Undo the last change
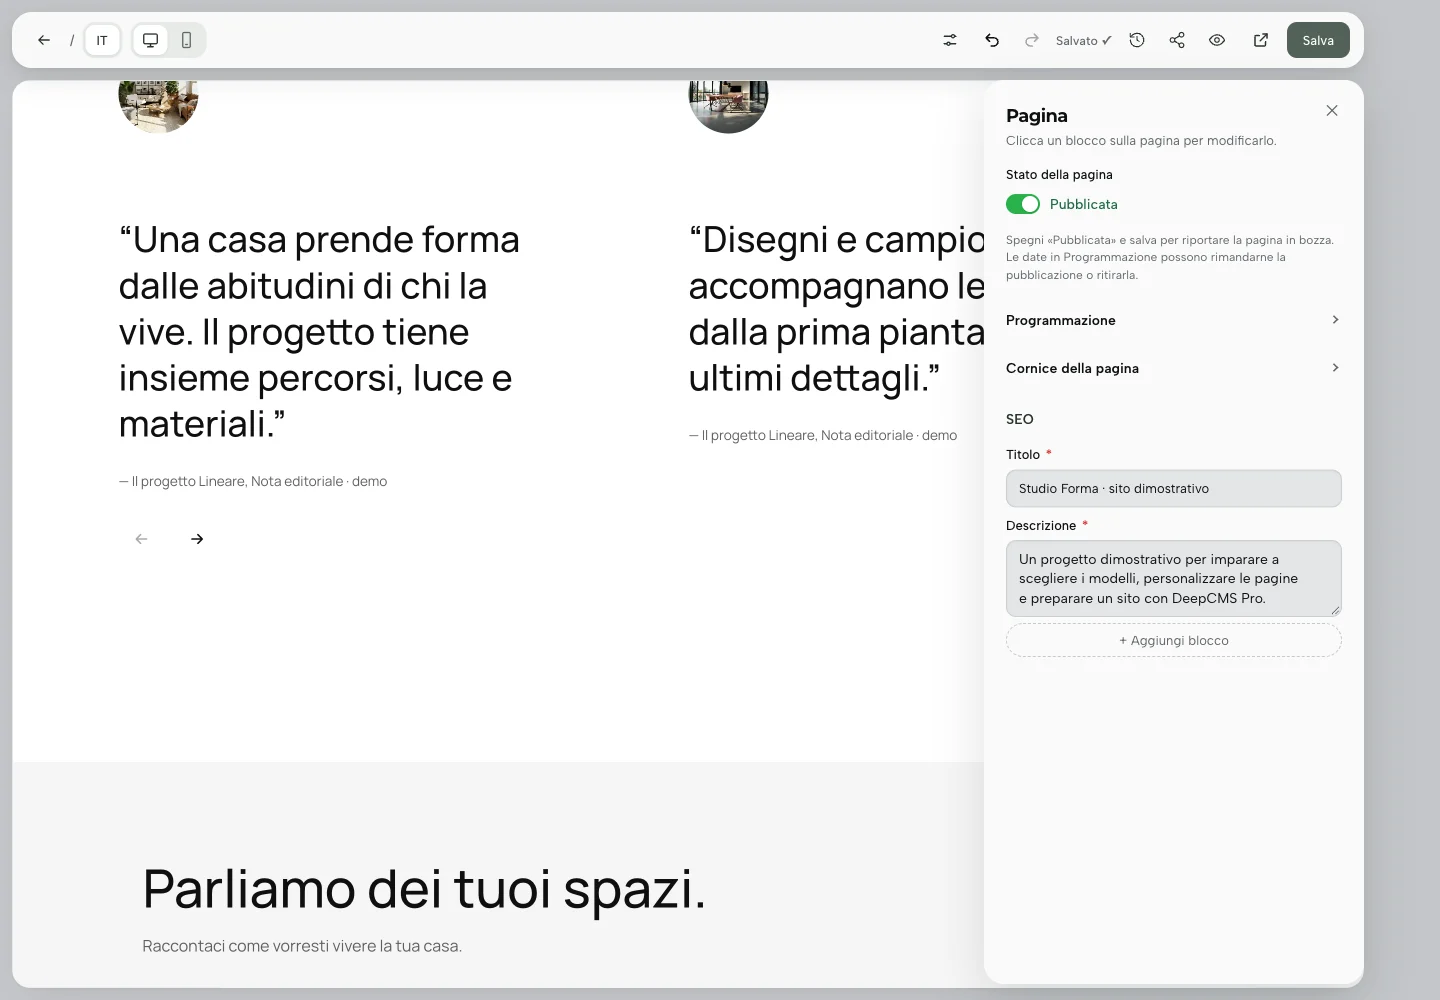Screen dimensions: 1440x1000 pyautogui.click(x=992, y=40)
